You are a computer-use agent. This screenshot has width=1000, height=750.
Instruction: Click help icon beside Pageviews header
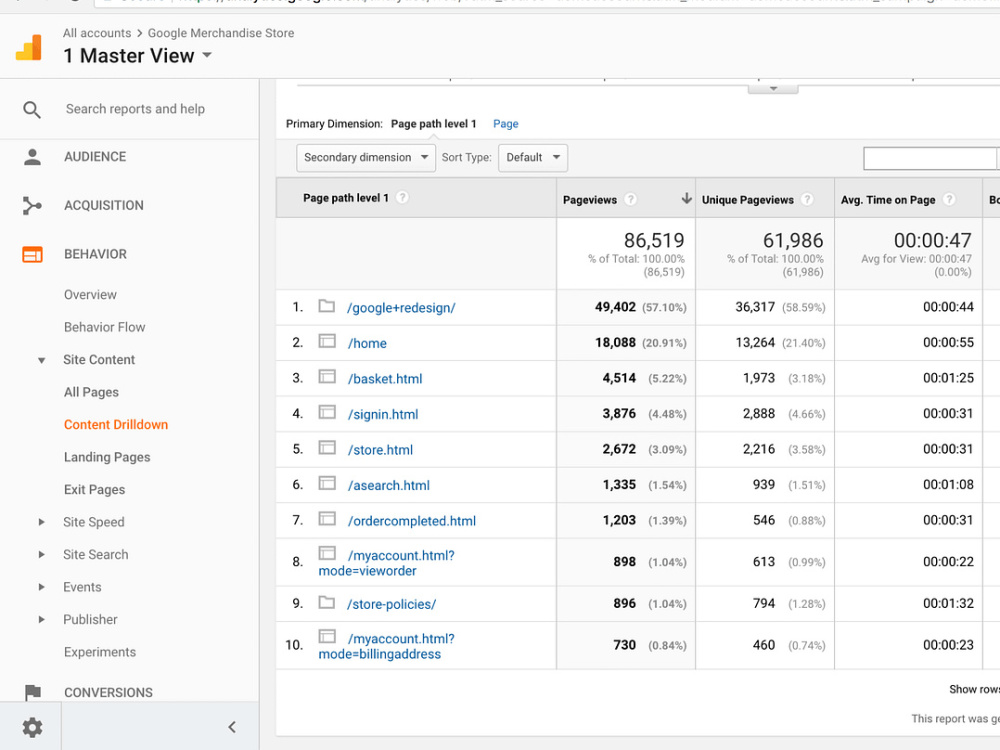point(630,200)
